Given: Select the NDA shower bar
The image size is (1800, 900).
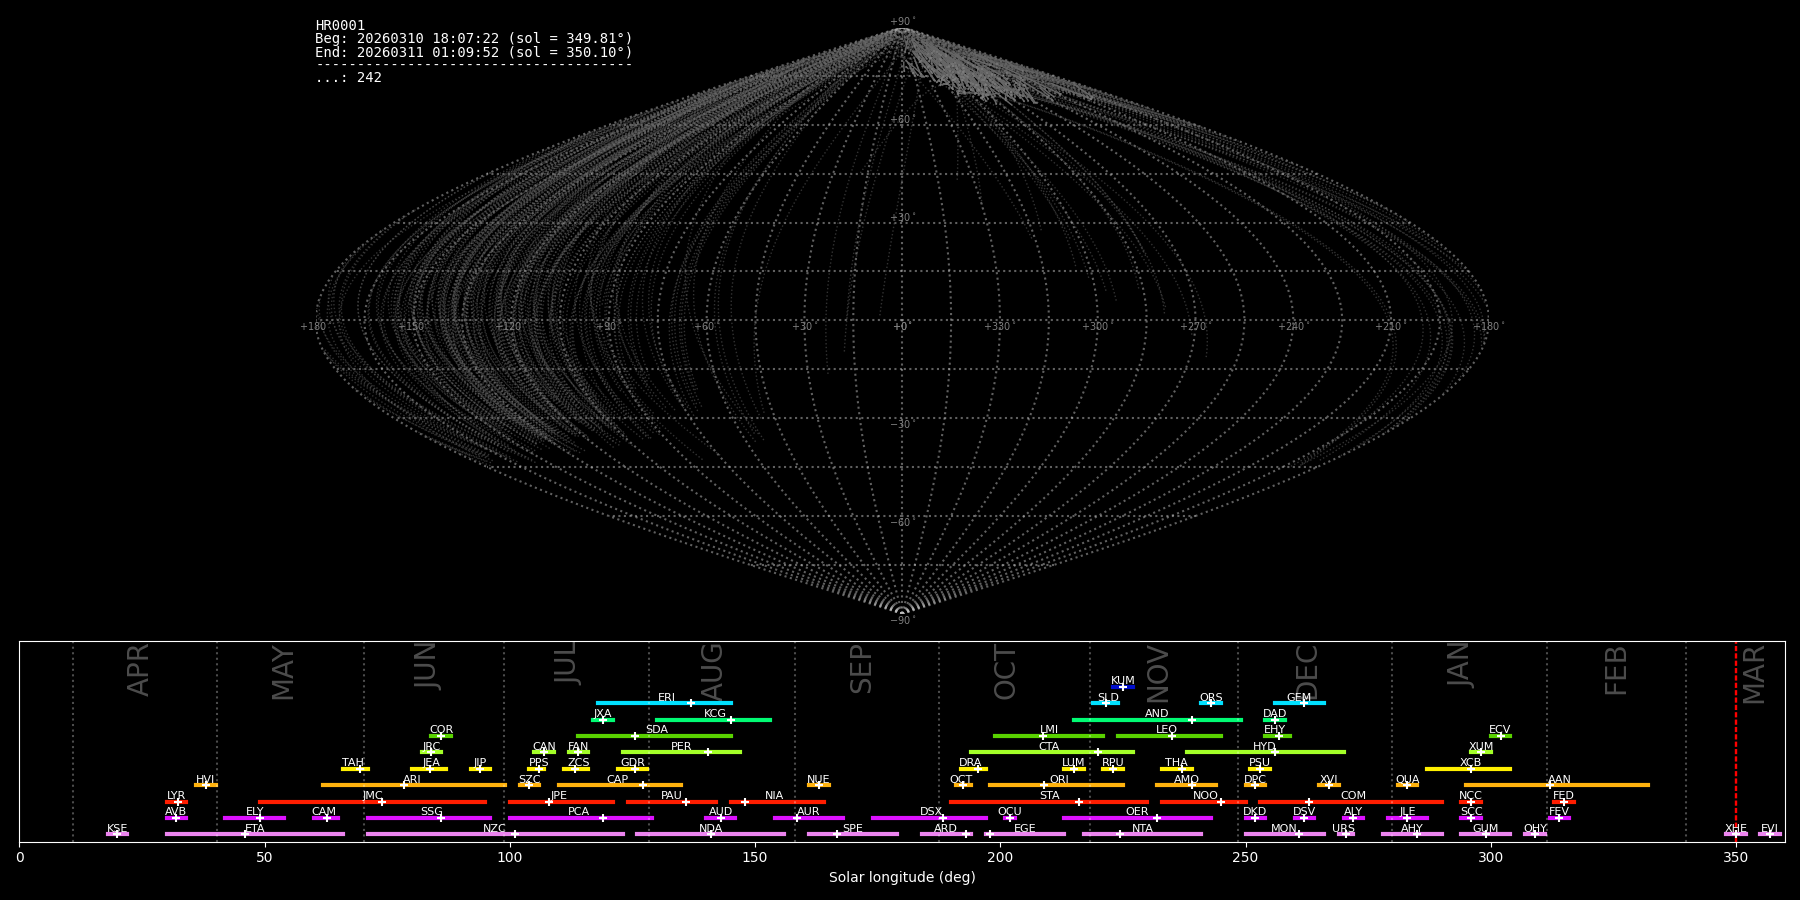Looking at the screenshot, I should click(710, 834).
